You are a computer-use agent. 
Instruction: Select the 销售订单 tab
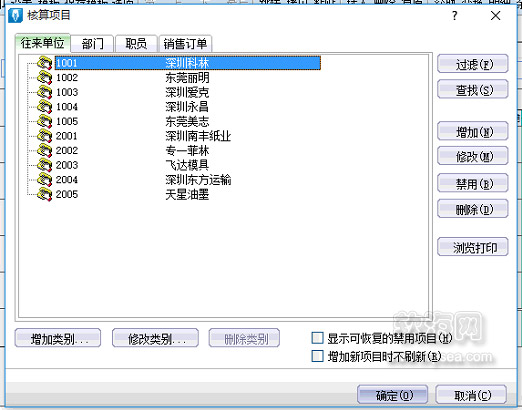(185, 44)
